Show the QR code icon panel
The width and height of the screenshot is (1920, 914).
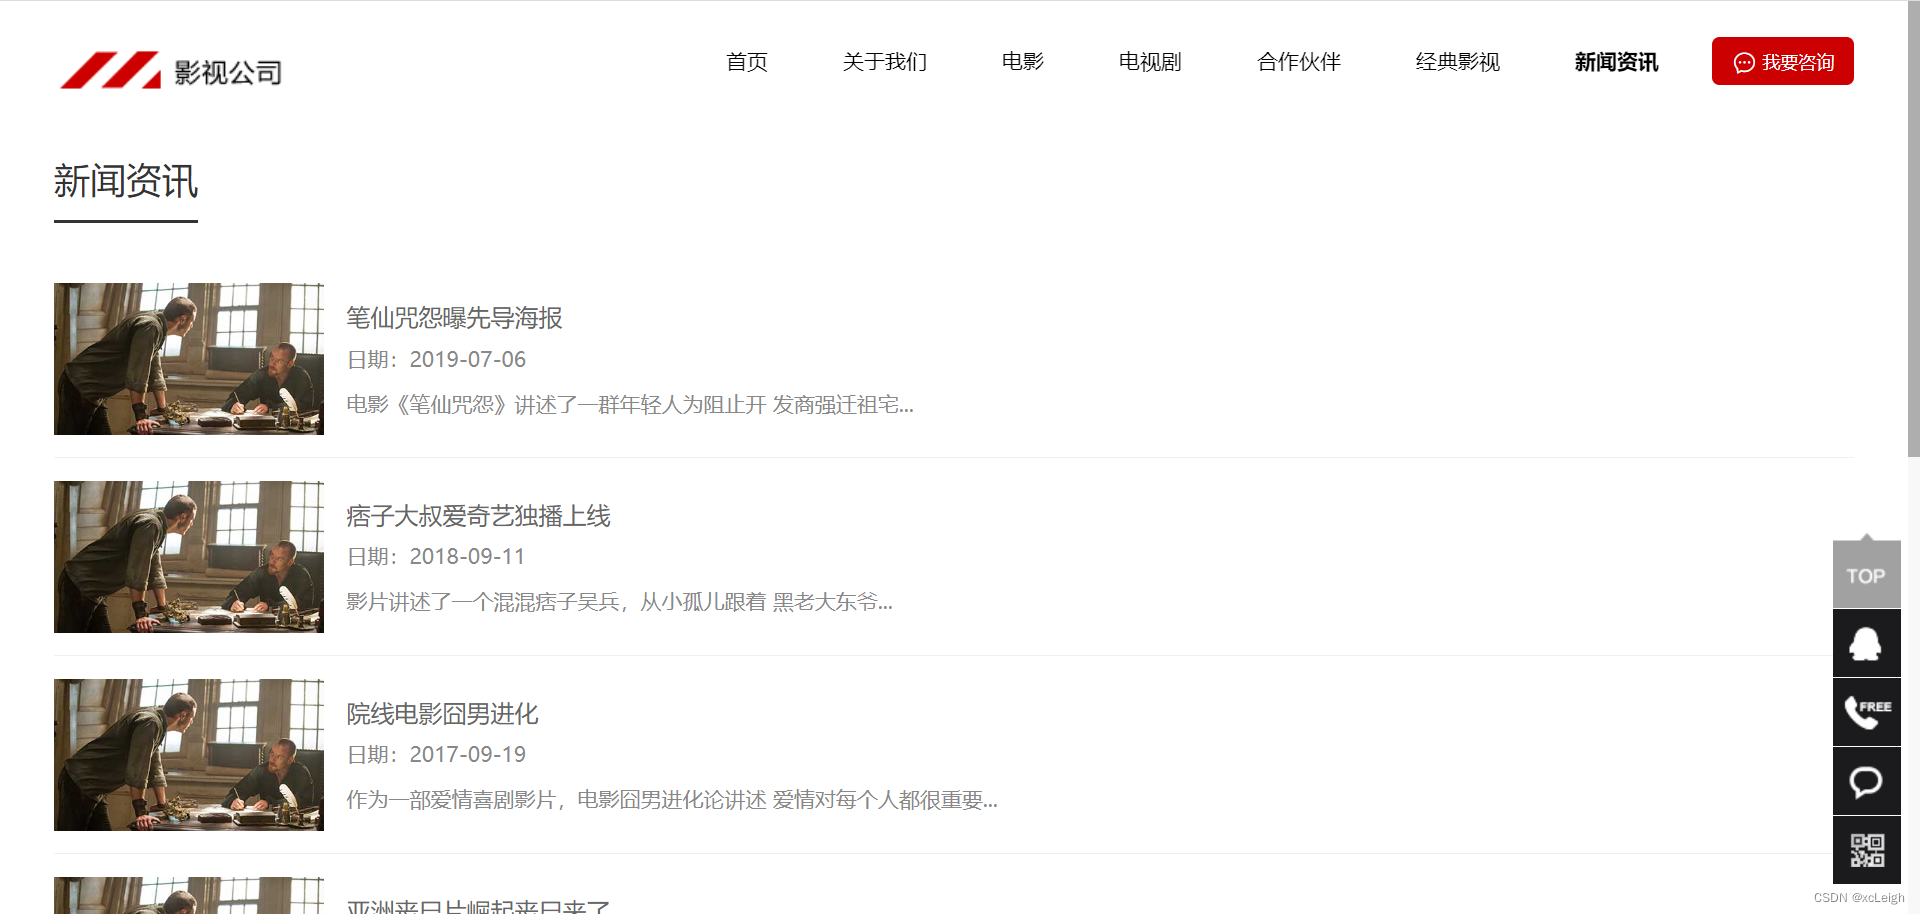coord(1867,850)
